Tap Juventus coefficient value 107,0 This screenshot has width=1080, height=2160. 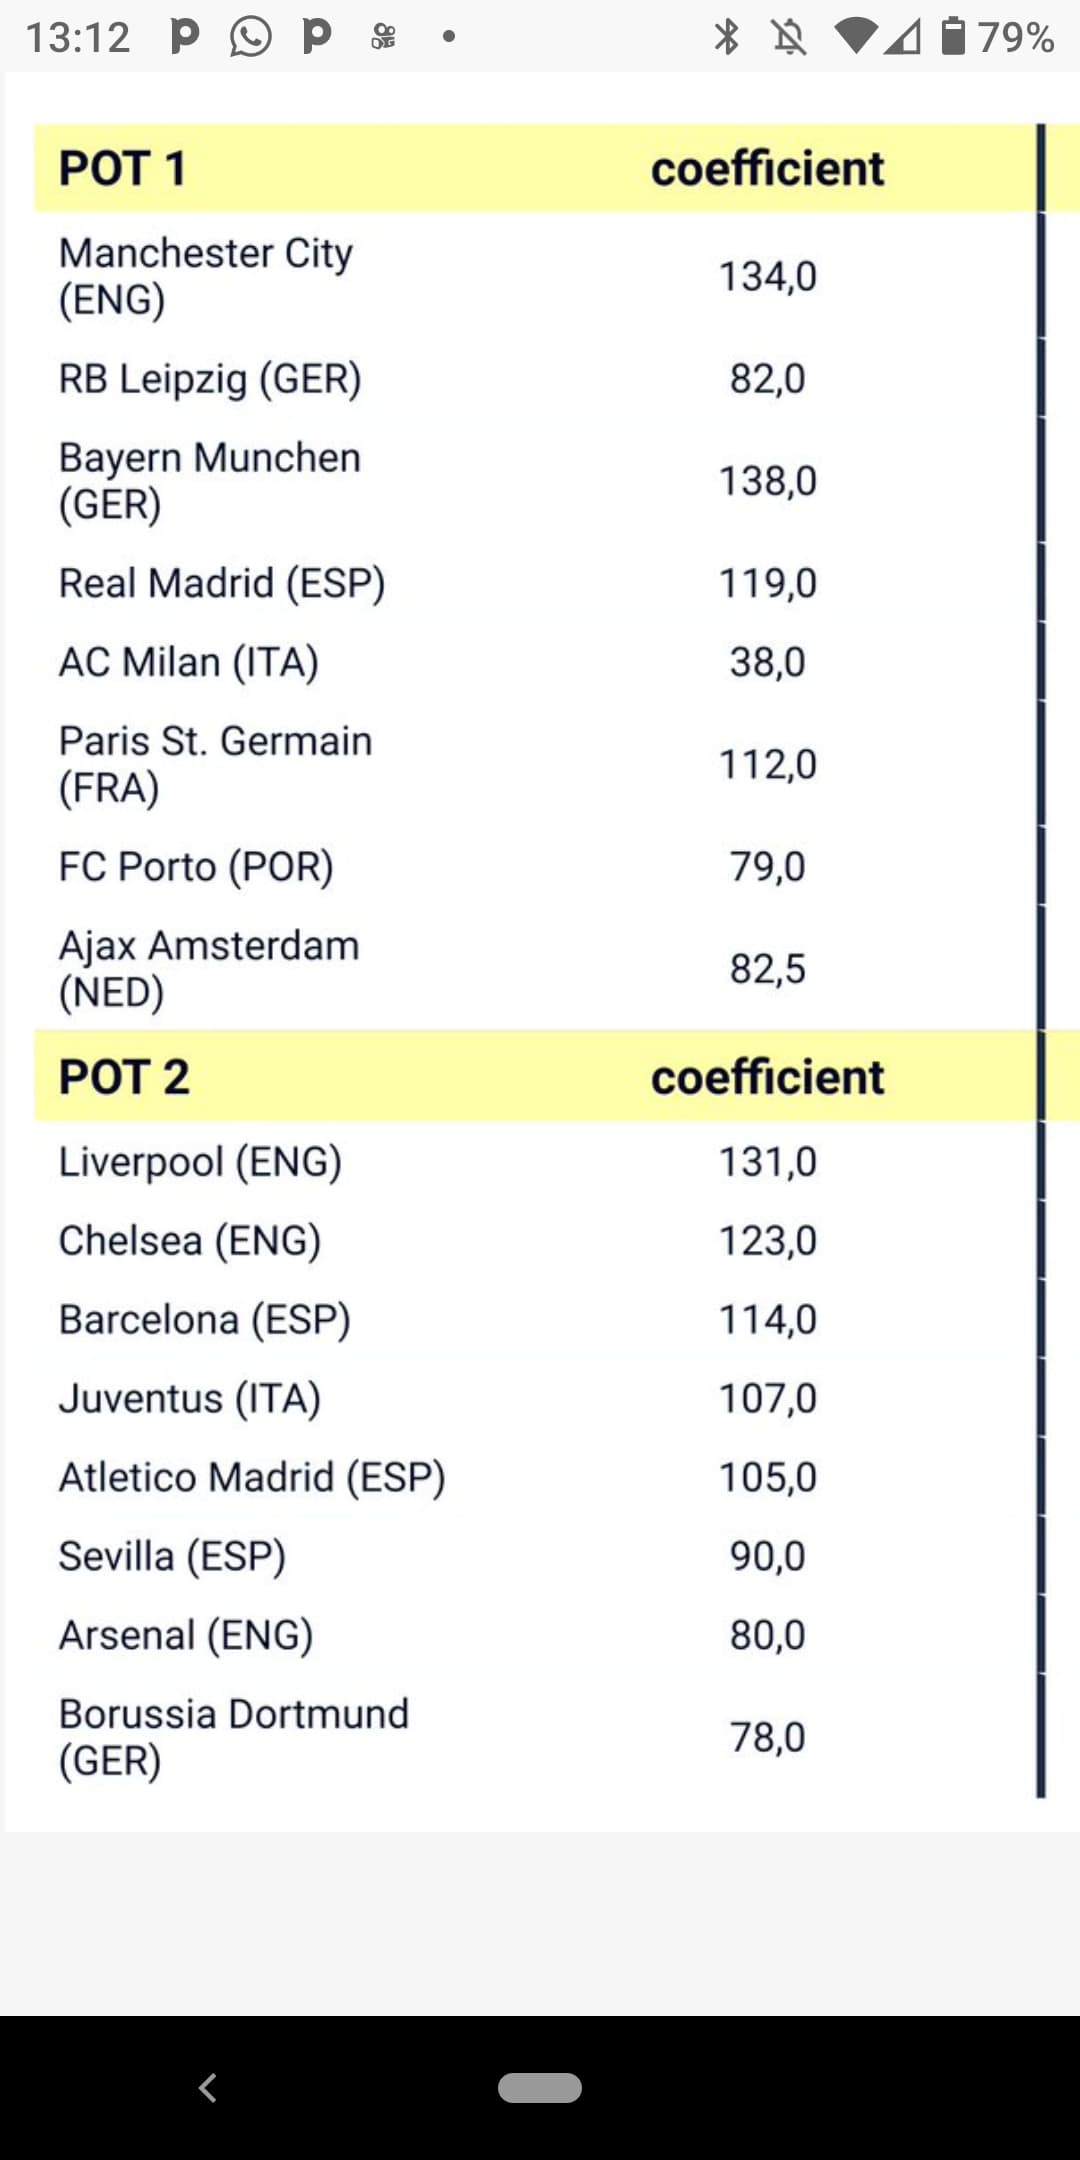click(768, 1398)
